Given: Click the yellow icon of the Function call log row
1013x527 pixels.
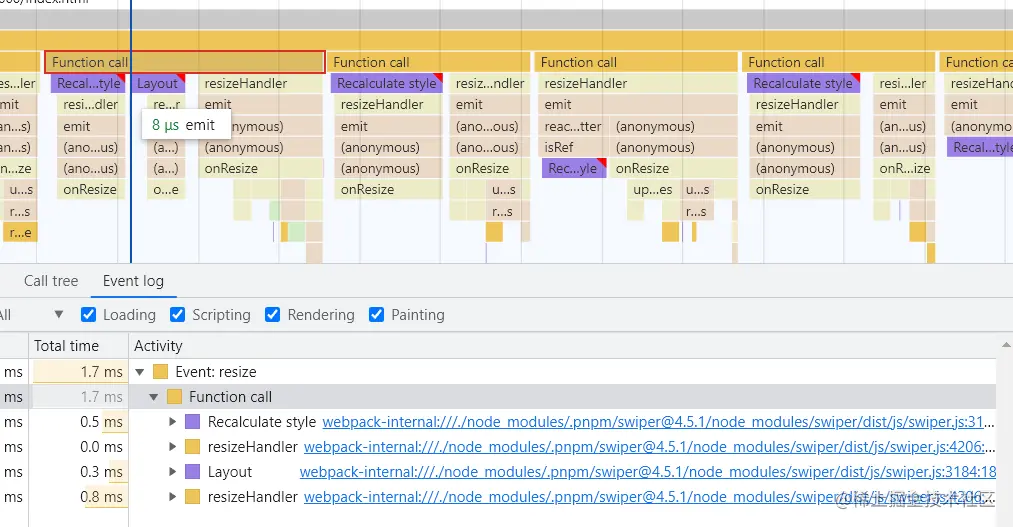Looking at the screenshot, I should (x=174, y=397).
